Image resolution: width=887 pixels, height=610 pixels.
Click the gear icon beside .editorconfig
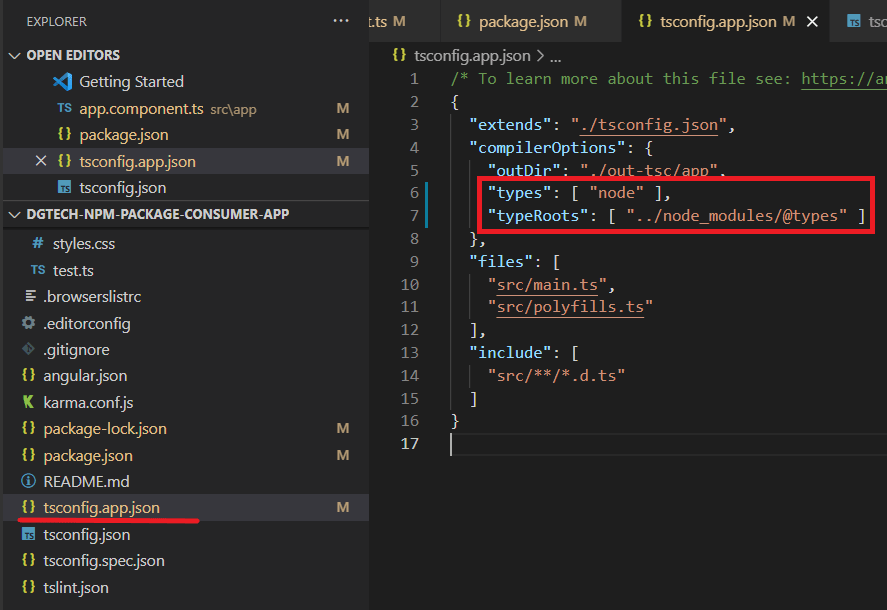click(x=28, y=324)
